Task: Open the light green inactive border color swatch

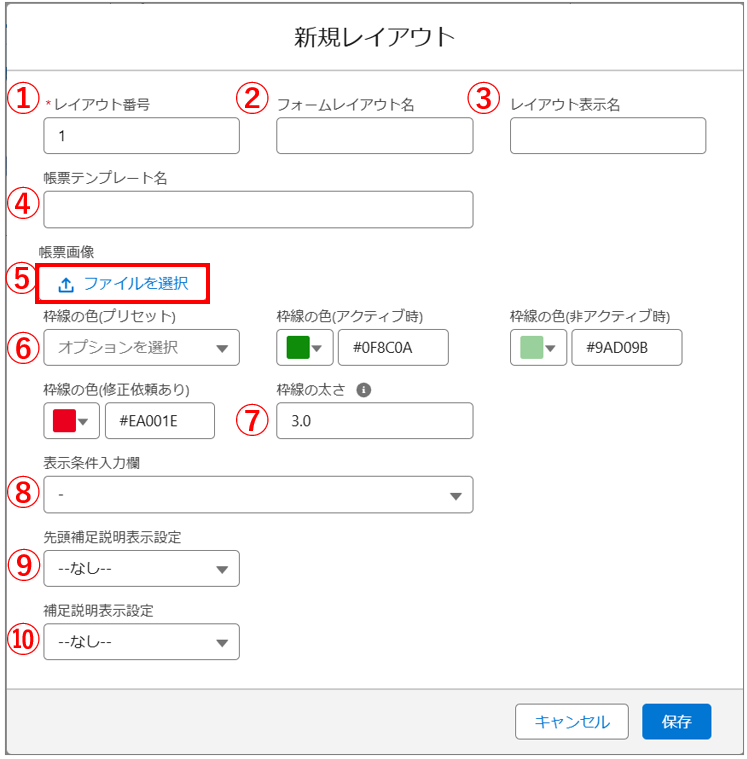Action: [x=539, y=347]
